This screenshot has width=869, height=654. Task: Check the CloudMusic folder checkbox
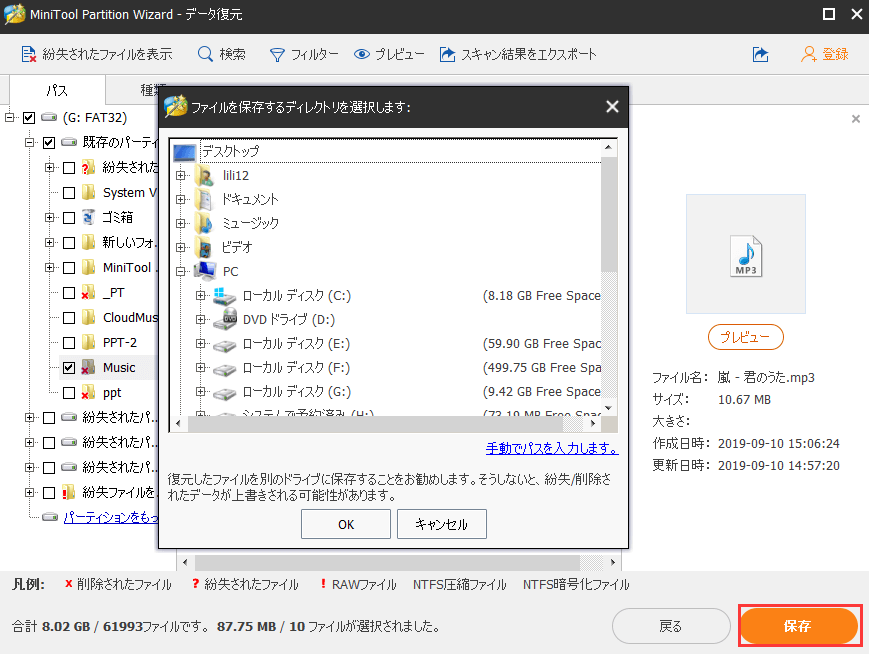pos(69,318)
